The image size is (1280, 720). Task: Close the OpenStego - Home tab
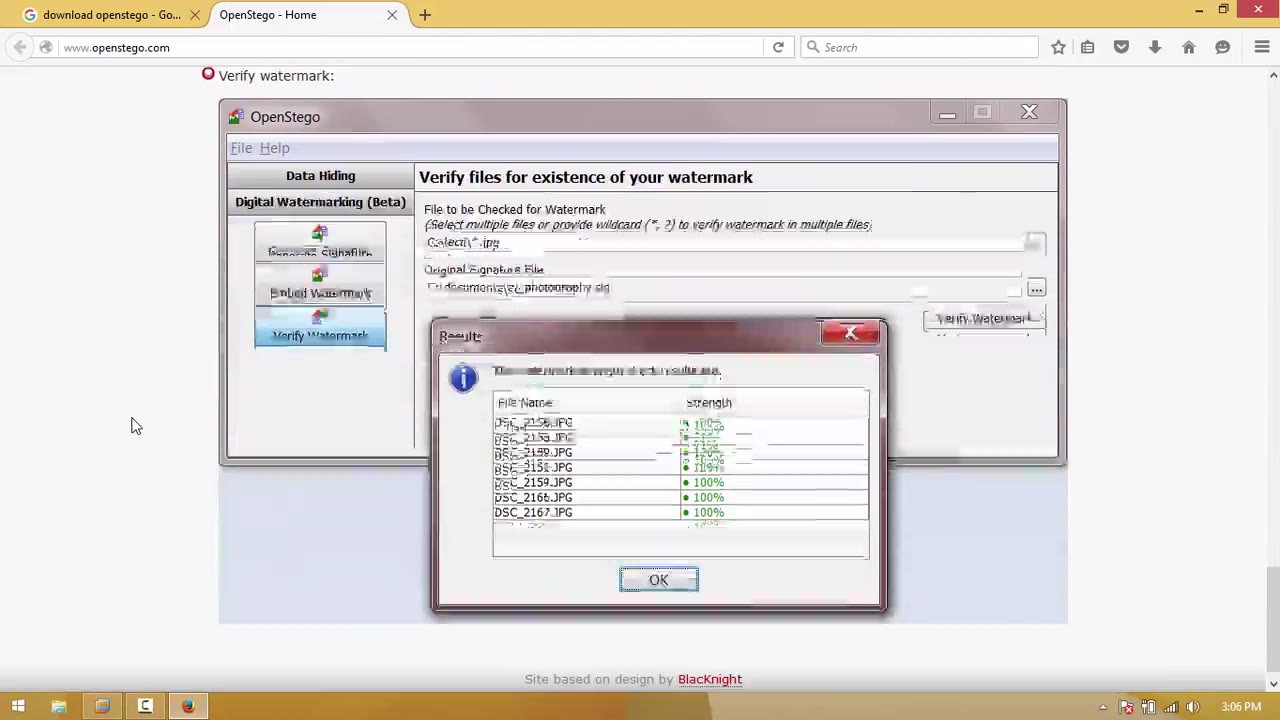coord(392,15)
